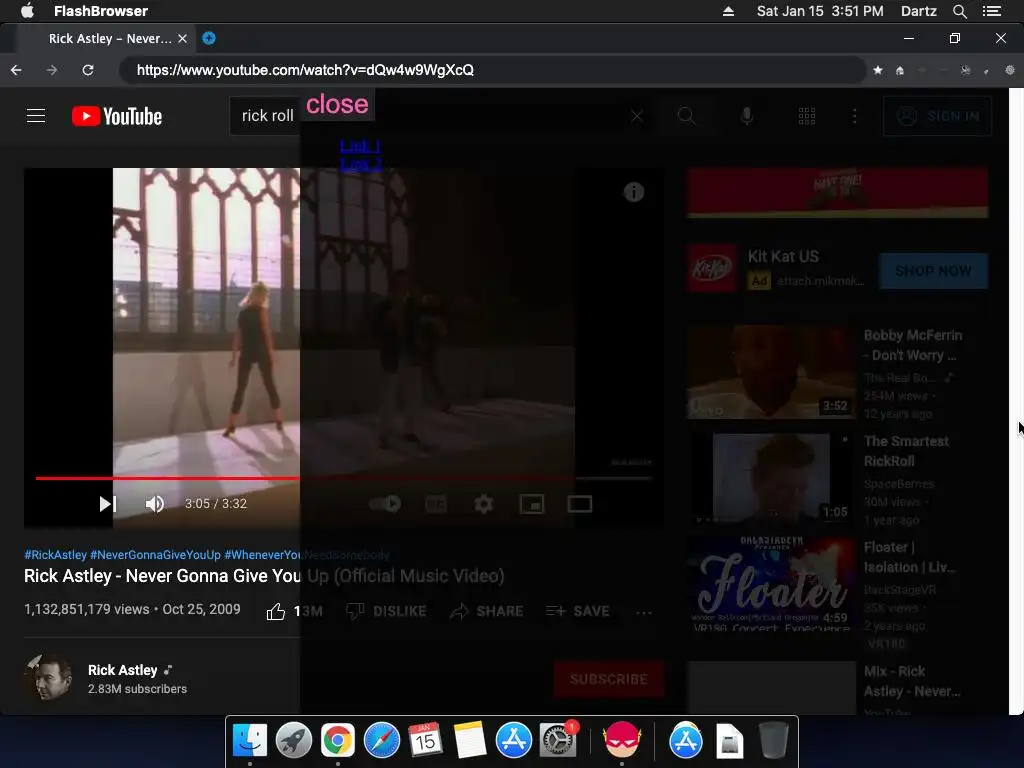Open the Floater Isolation video thumbnail

tap(771, 584)
